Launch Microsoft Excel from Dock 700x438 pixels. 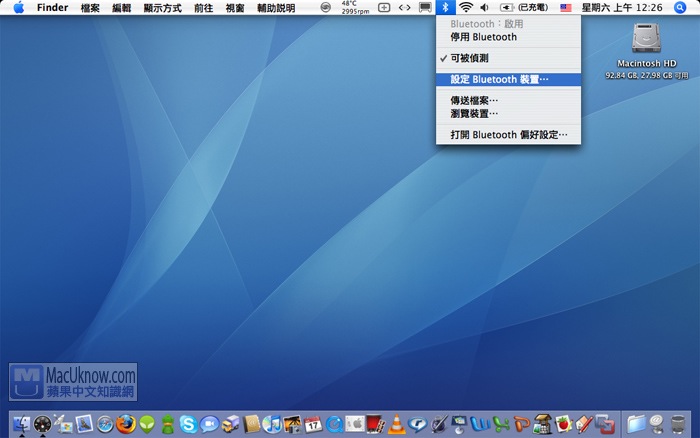(501, 424)
